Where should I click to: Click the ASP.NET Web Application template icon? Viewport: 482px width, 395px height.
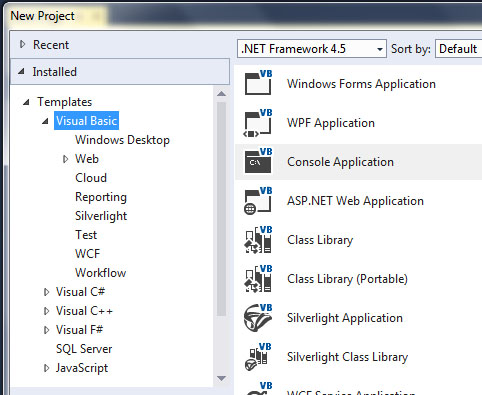[258, 201]
